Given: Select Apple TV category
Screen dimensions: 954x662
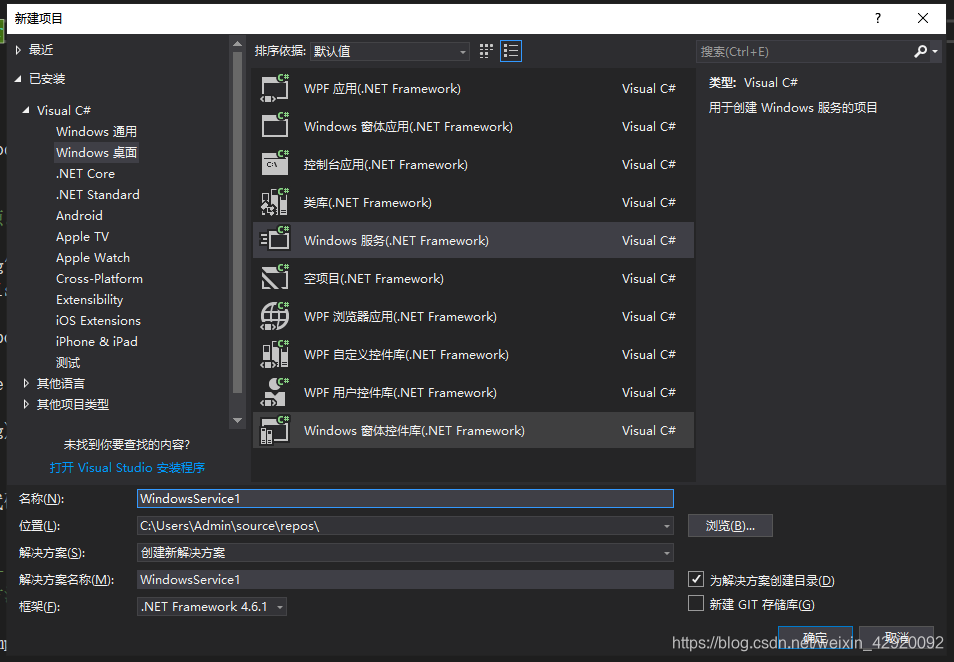Looking at the screenshot, I should pyautogui.click(x=82, y=237).
